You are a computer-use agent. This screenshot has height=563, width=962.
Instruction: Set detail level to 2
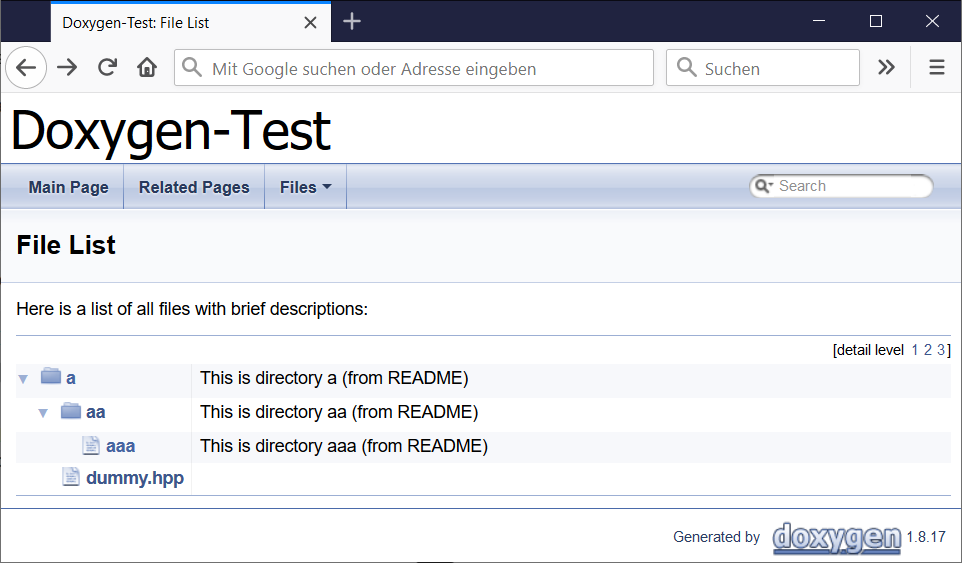pos(928,350)
